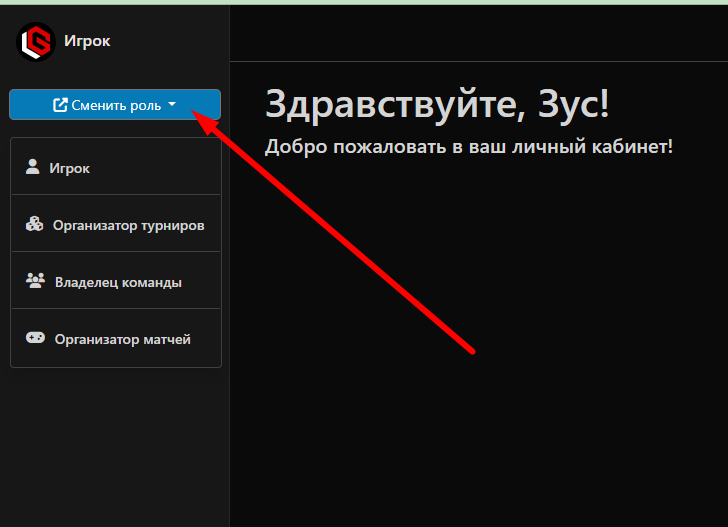Click the external-link icon in Сменить роль
The image size is (728, 527).
[x=60, y=105]
